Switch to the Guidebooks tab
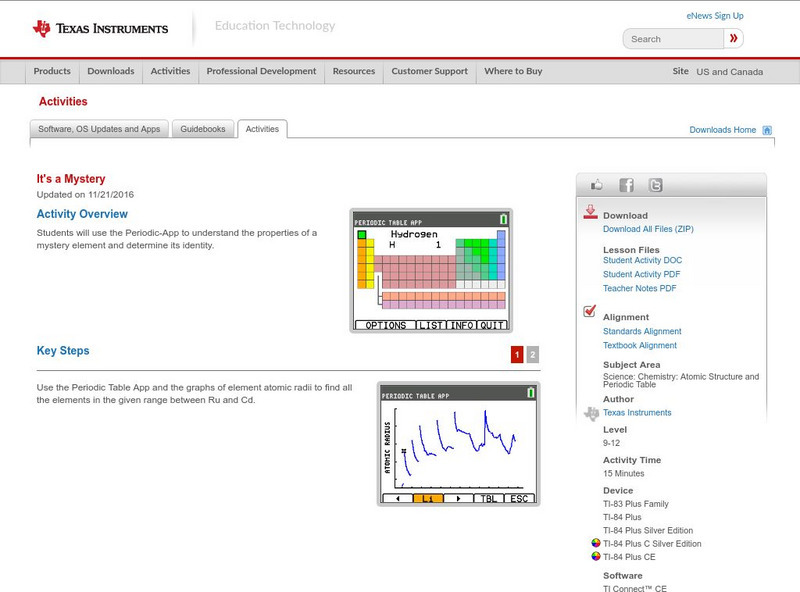Viewport: 800px width, 592px height. pos(201,128)
